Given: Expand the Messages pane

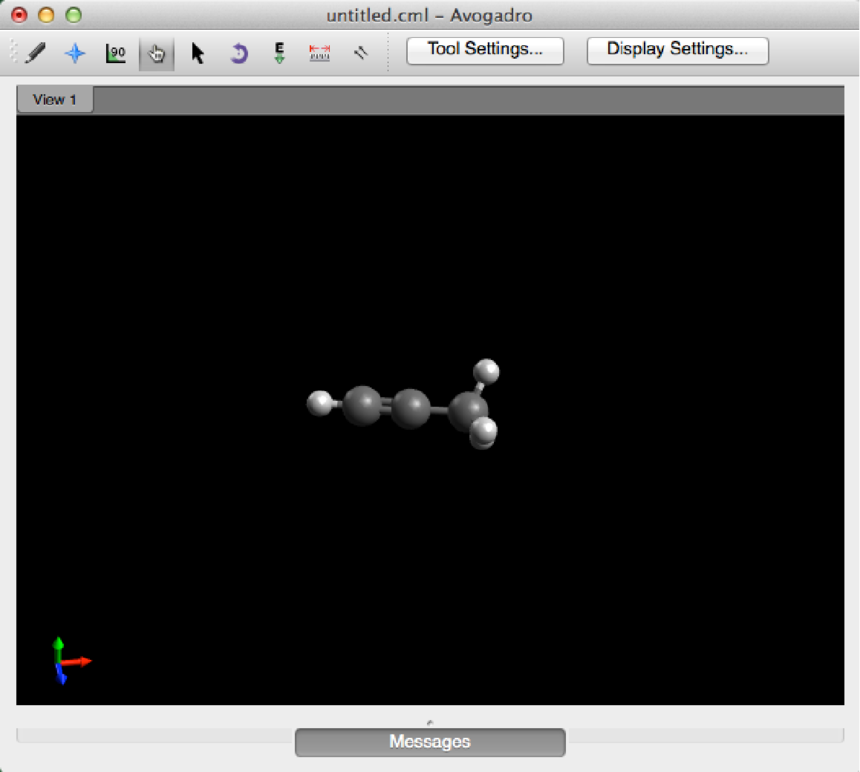Looking at the screenshot, I should pos(430,742).
